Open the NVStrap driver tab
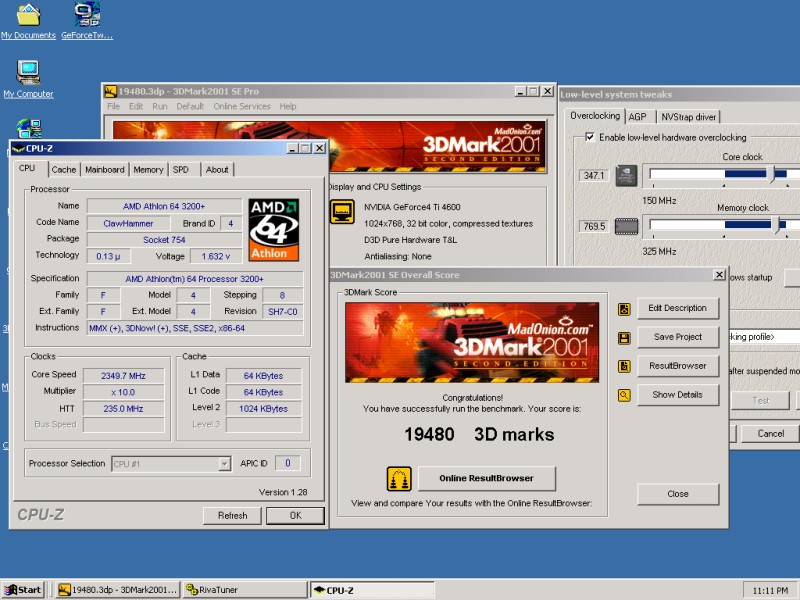800x600 pixels. click(688, 117)
